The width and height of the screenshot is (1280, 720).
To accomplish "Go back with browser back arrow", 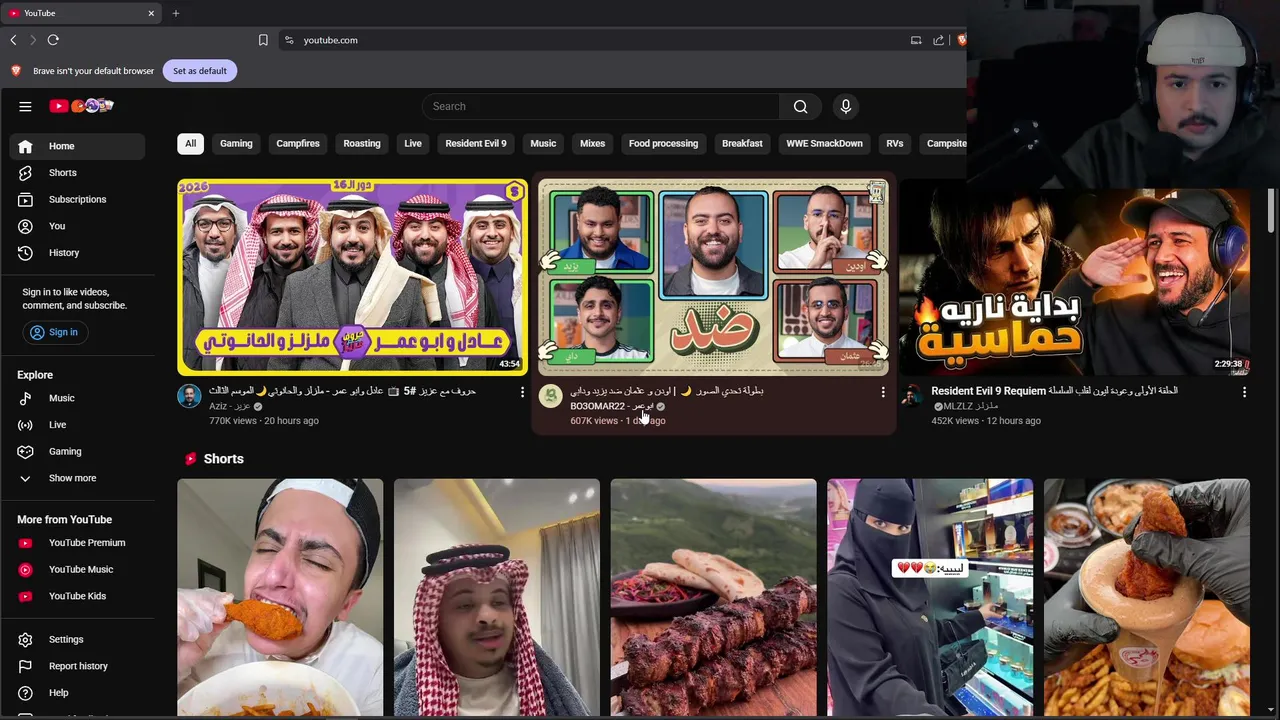I will click(x=13, y=40).
